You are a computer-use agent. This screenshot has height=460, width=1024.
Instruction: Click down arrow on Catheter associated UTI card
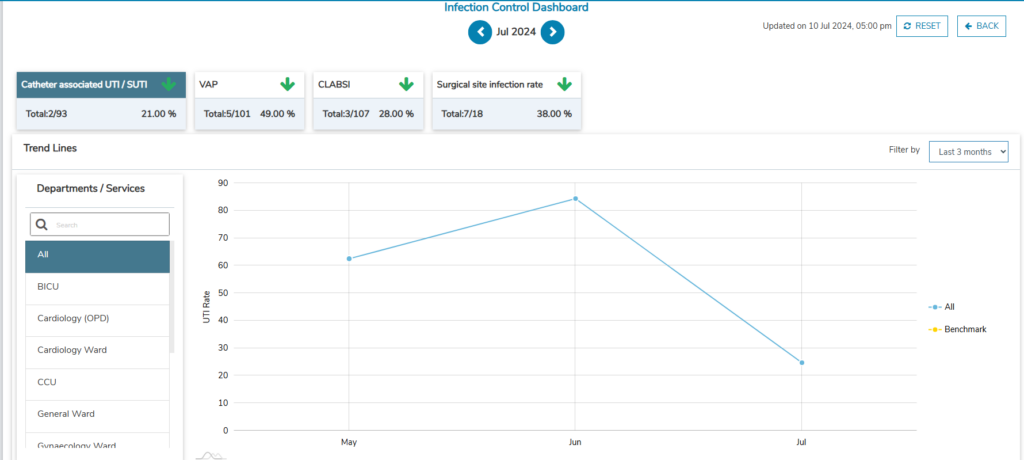(169, 85)
